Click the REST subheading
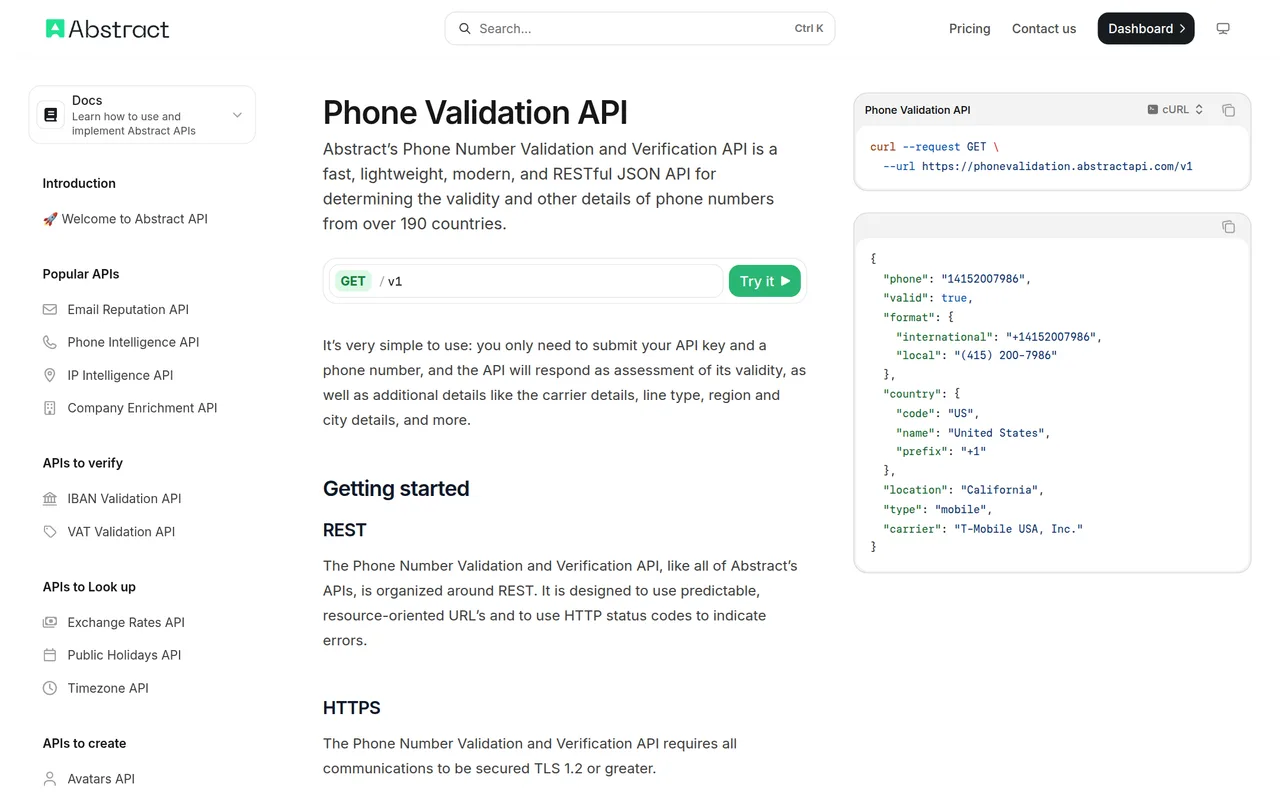Viewport: 1280px width, 800px height. 345,530
